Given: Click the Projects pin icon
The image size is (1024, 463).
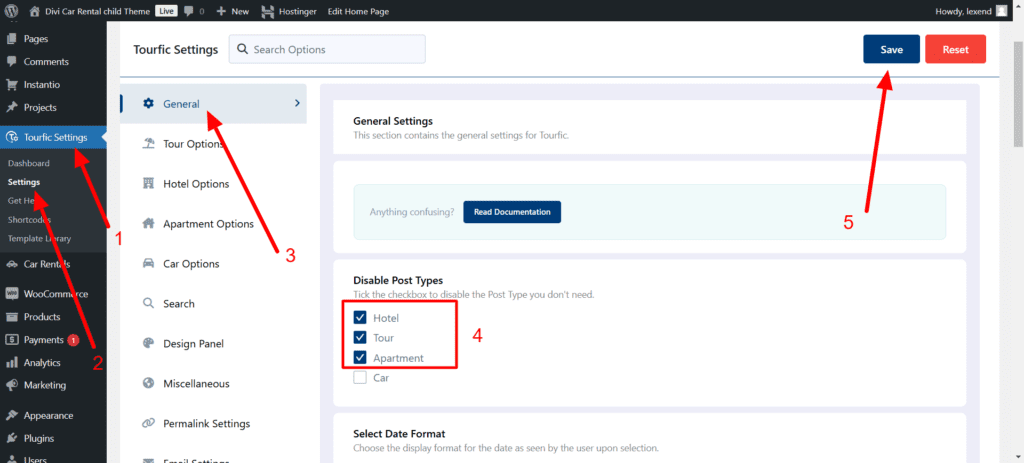Looking at the screenshot, I should (12, 107).
